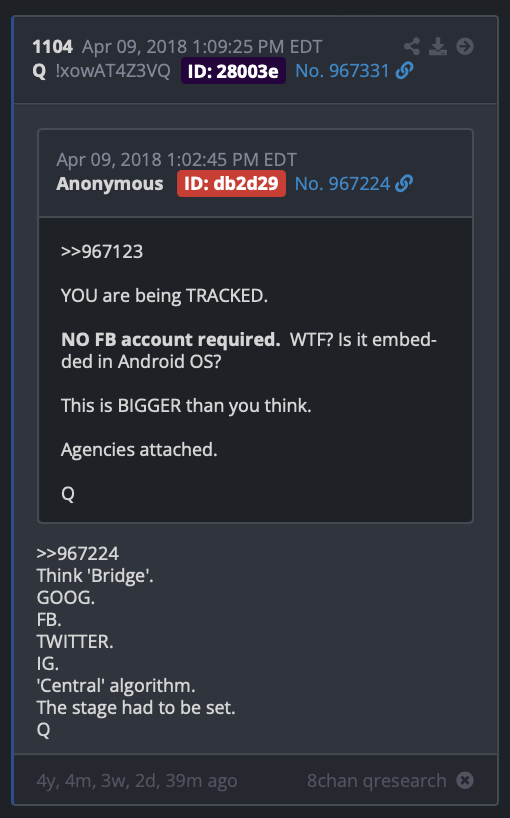Screen dimensions: 510x818
Task: Click the post number 1104
Action: click(53, 47)
